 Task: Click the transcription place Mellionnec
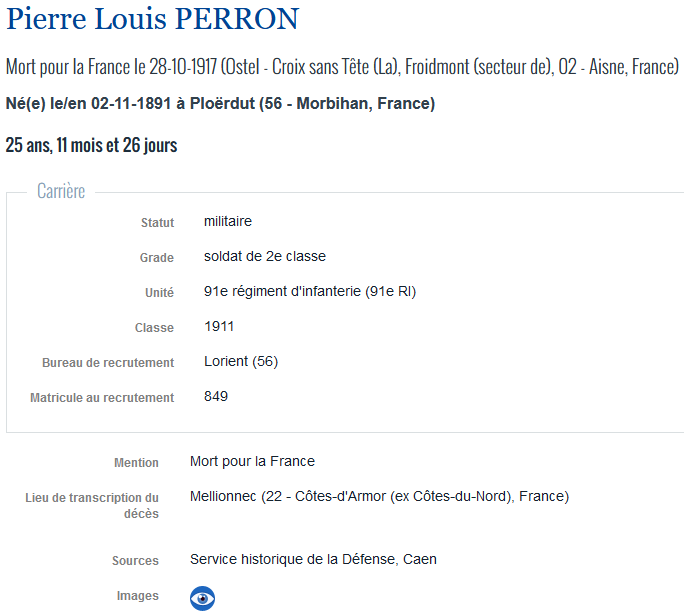coord(379,496)
